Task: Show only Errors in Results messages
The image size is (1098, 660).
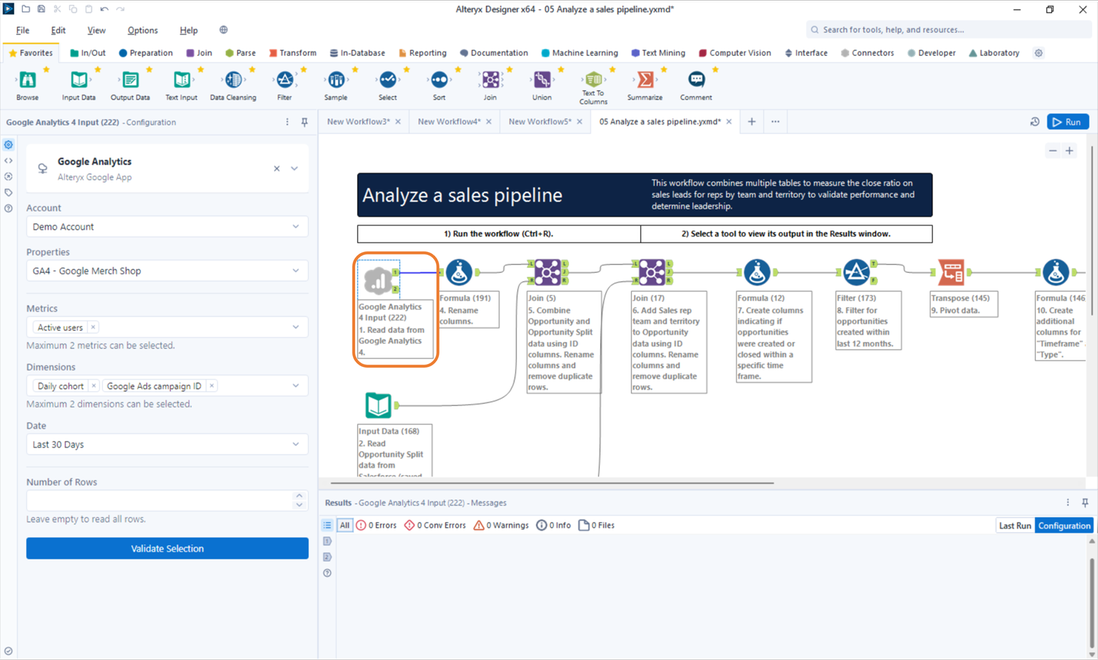Action: coord(376,525)
